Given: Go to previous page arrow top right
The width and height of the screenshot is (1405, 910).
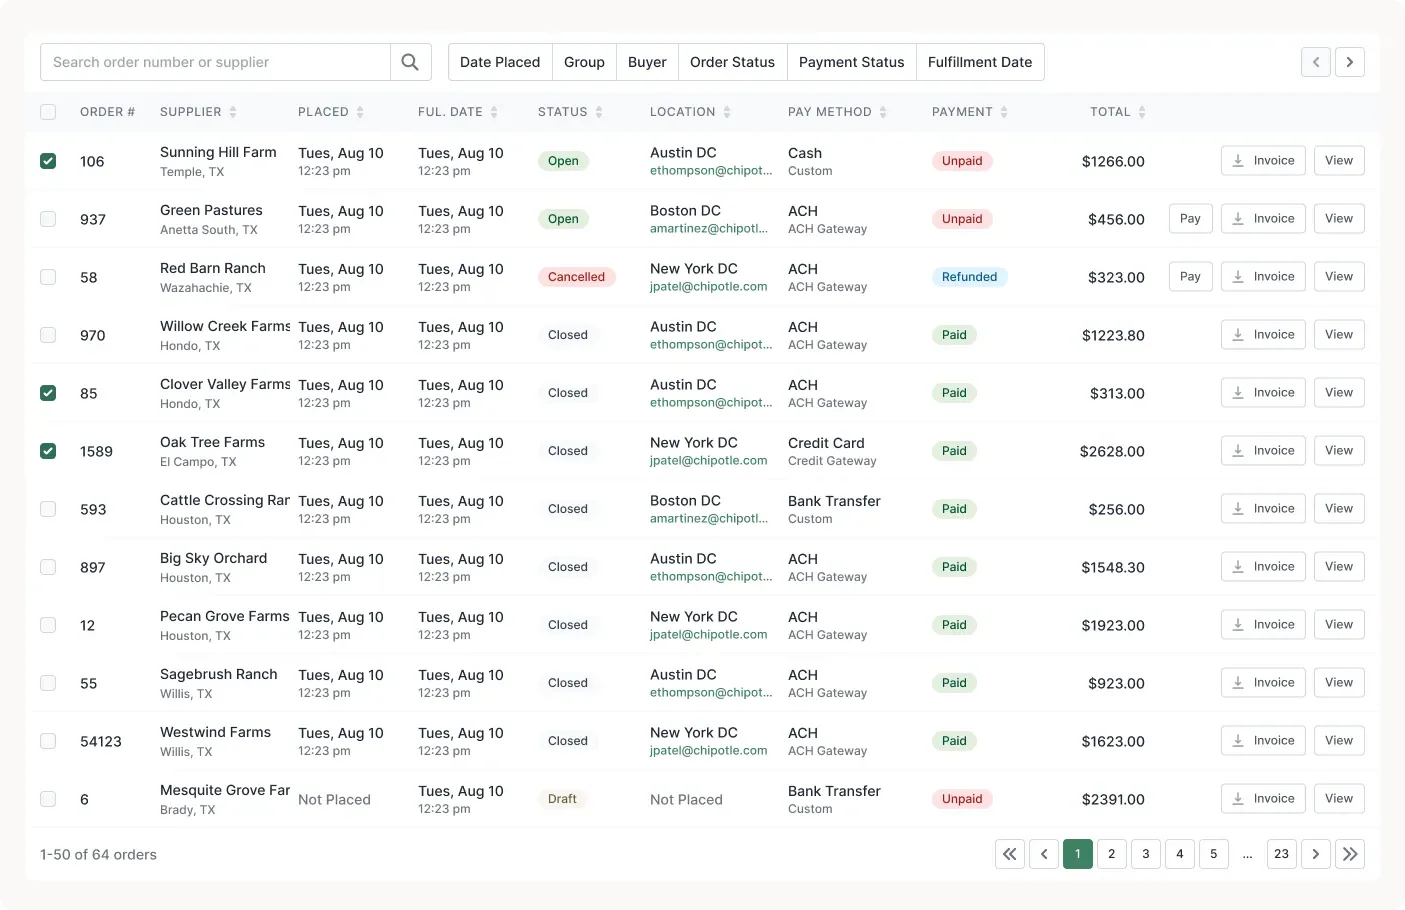Looking at the screenshot, I should (1316, 62).
